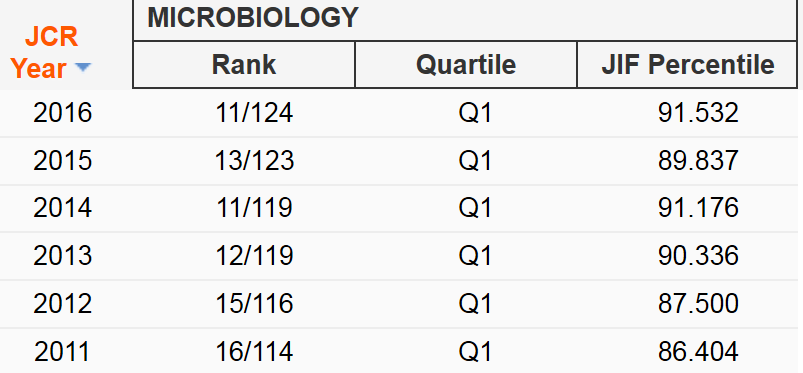
Task: Click the 2013 year cell
Action: (x=62, y=256)
